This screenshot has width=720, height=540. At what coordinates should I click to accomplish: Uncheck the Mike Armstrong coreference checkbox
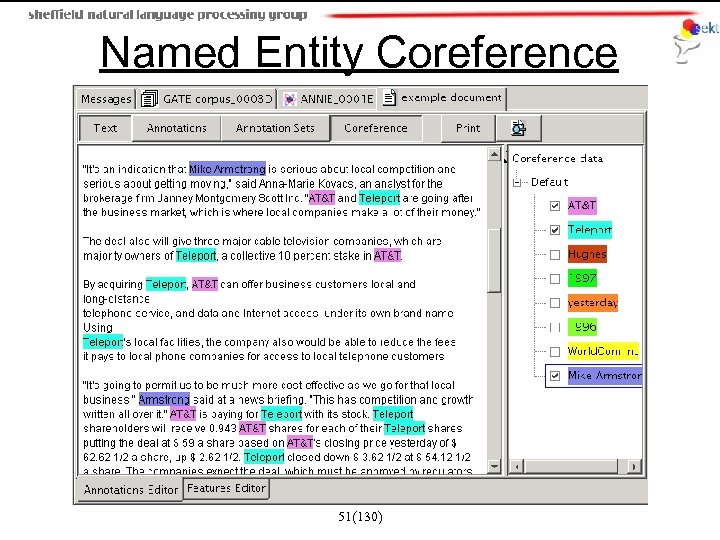tap(555, 376)
